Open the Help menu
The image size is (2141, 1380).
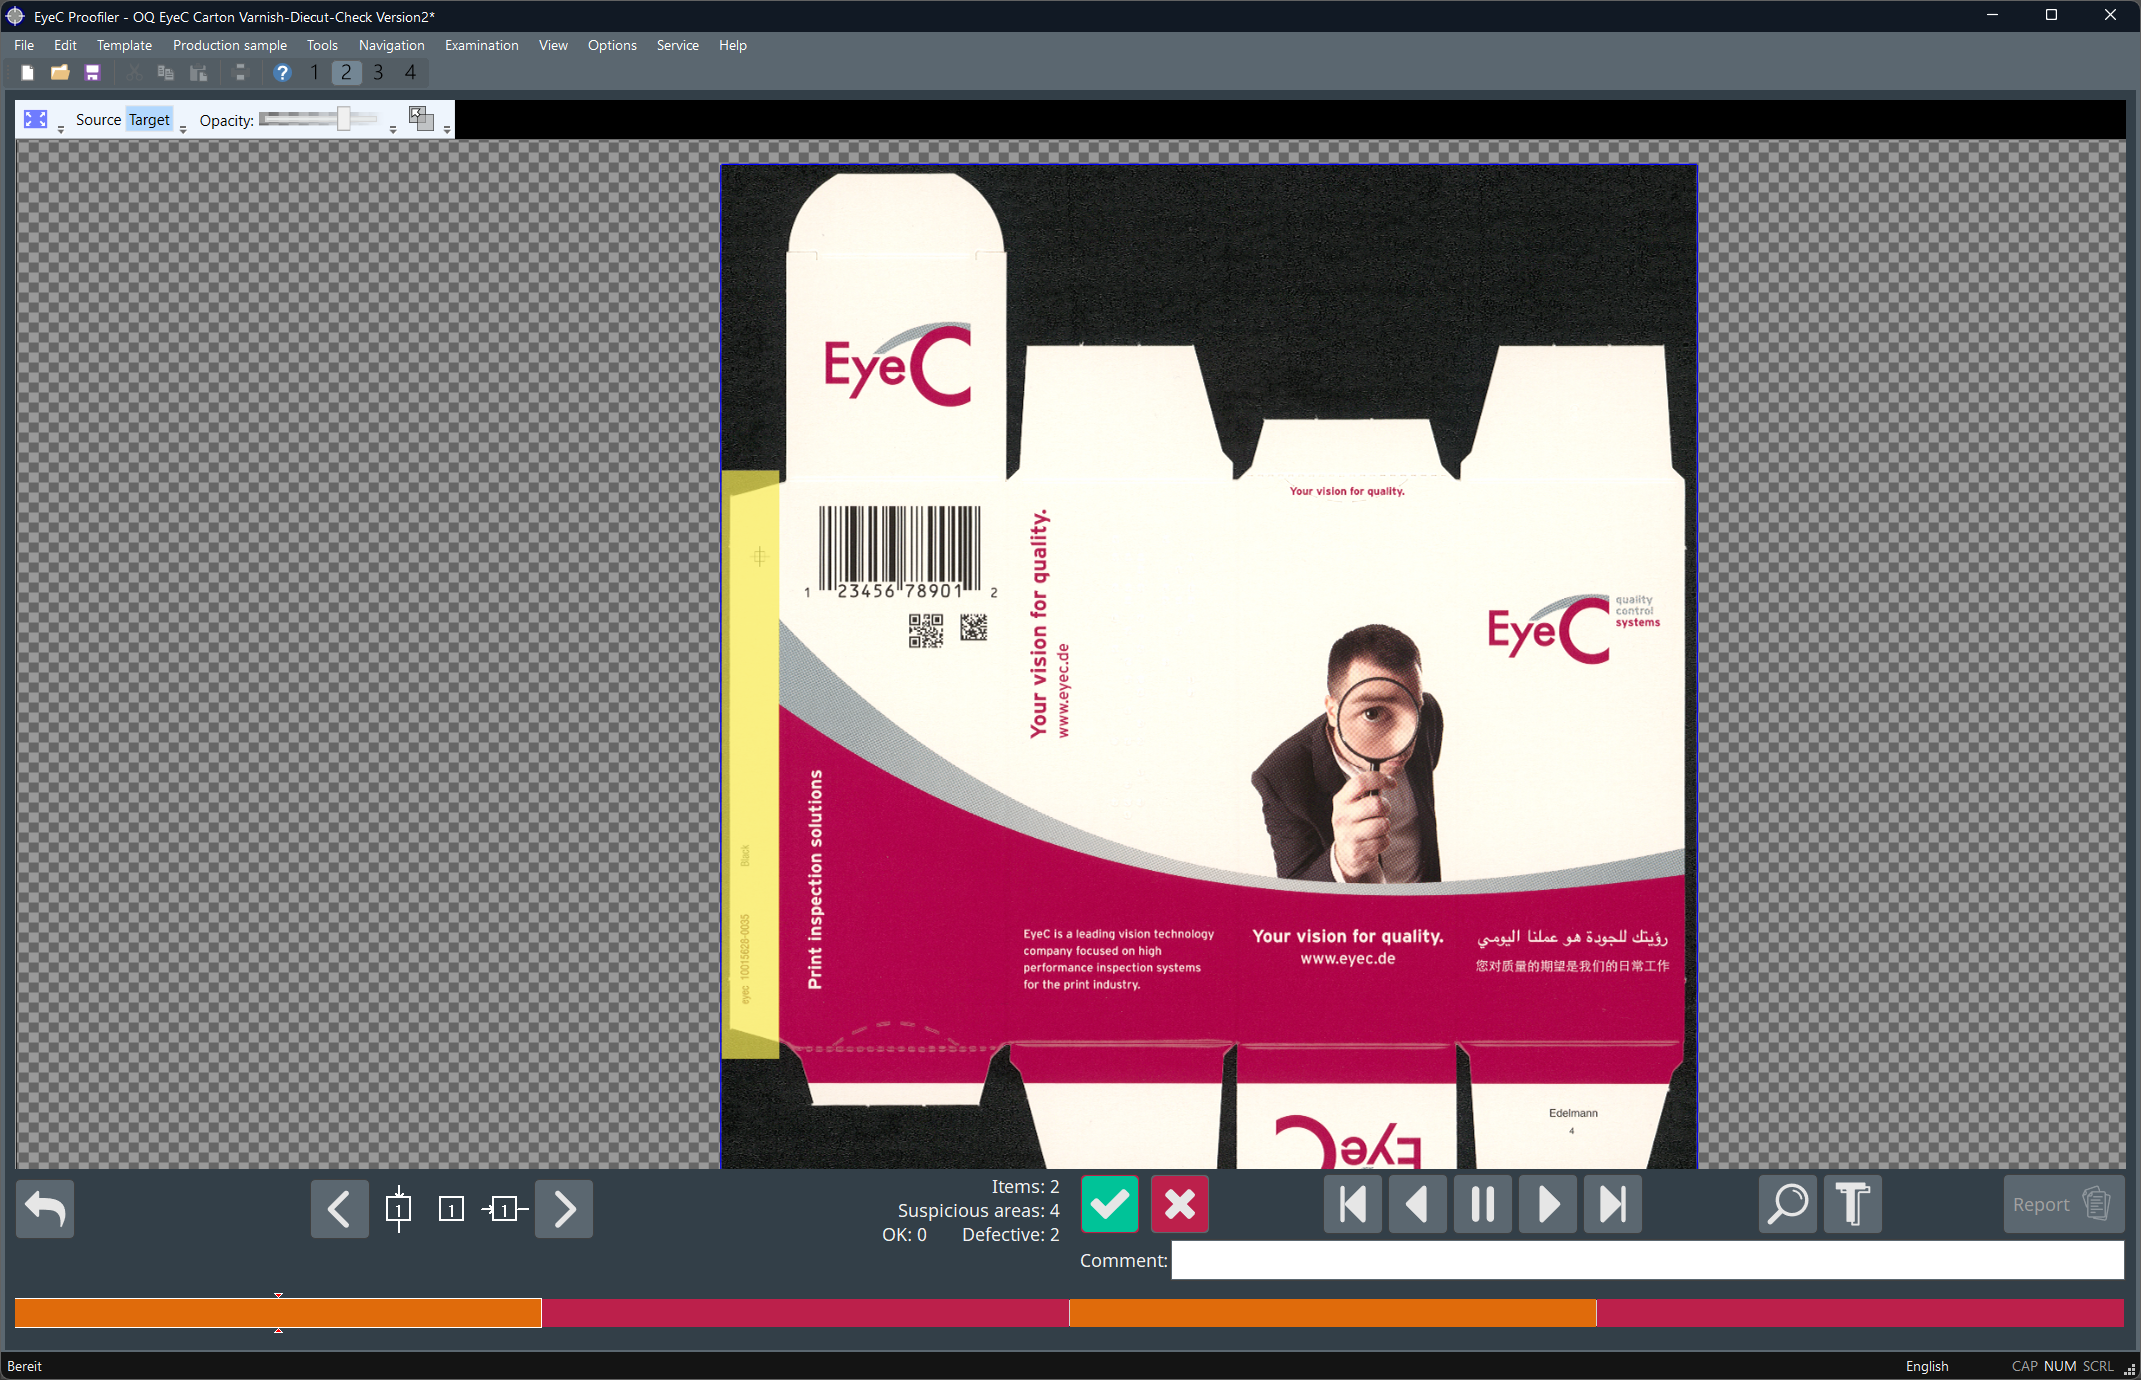733,45
